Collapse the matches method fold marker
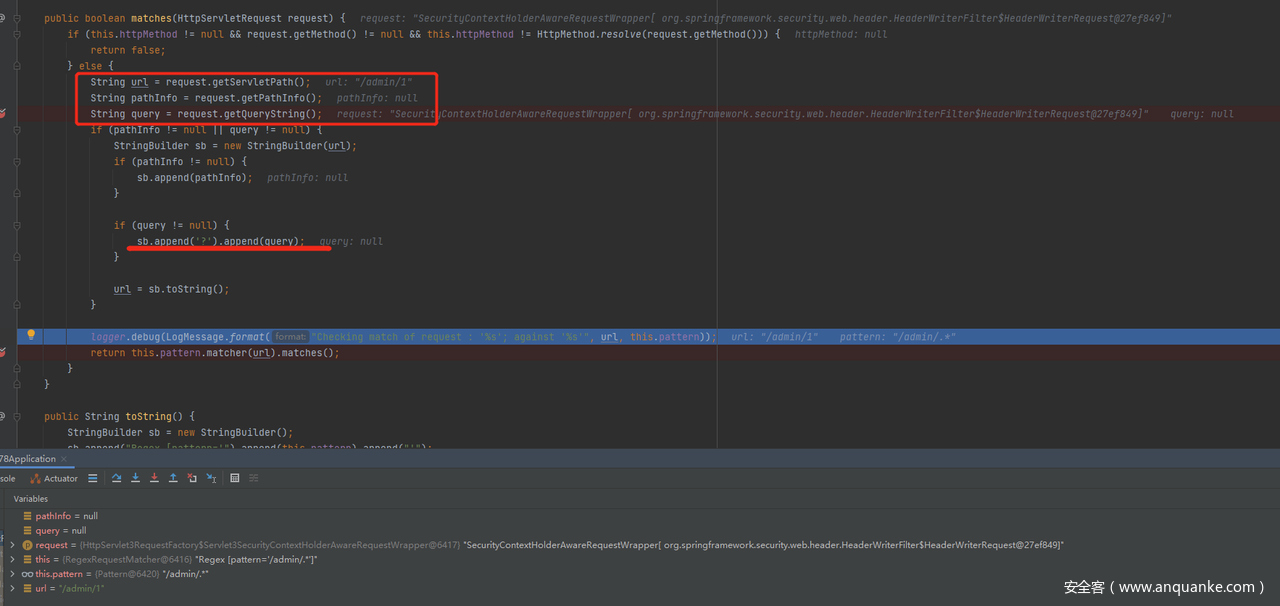The height and width of the screenshot is (606, 1280). click(16, 18)
